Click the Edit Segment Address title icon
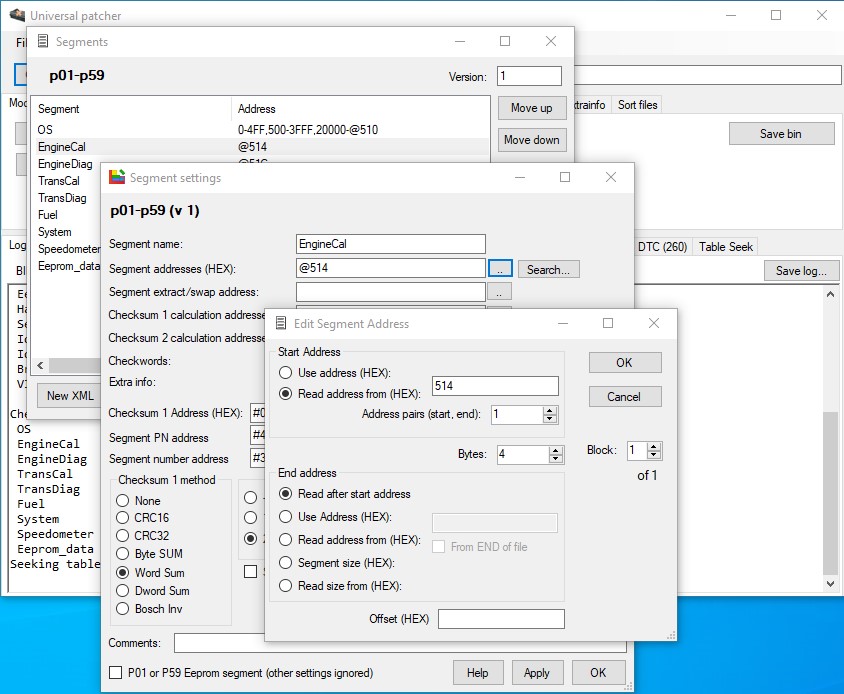This screenshot has height=694, width=844. point(281,323)
